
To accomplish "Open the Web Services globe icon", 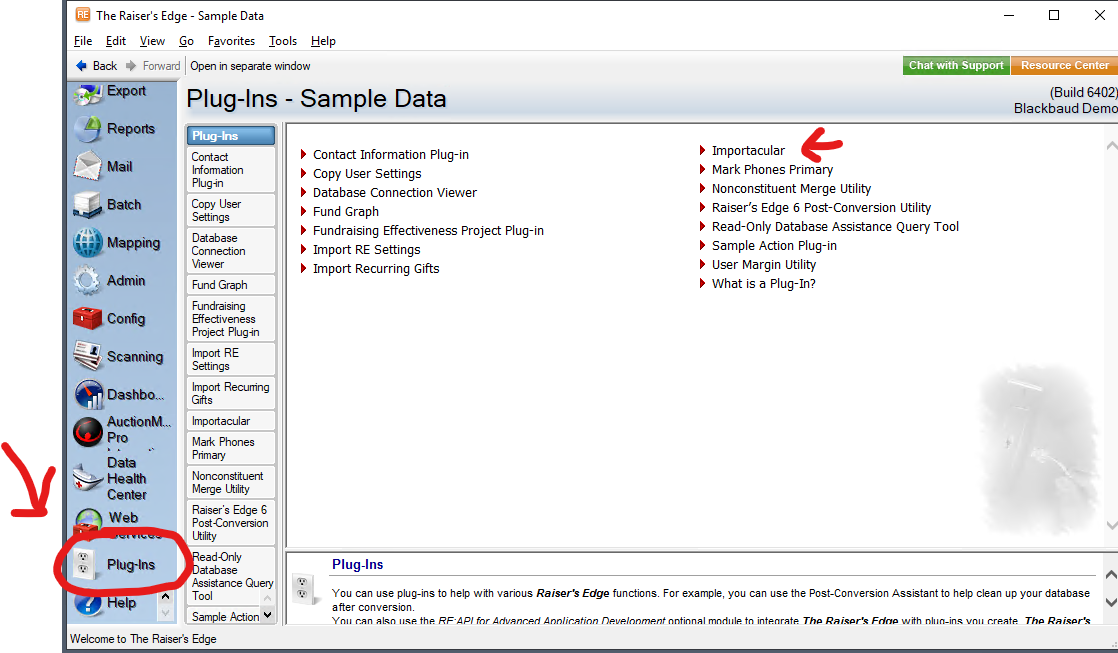I will click(x=88, y=523).
